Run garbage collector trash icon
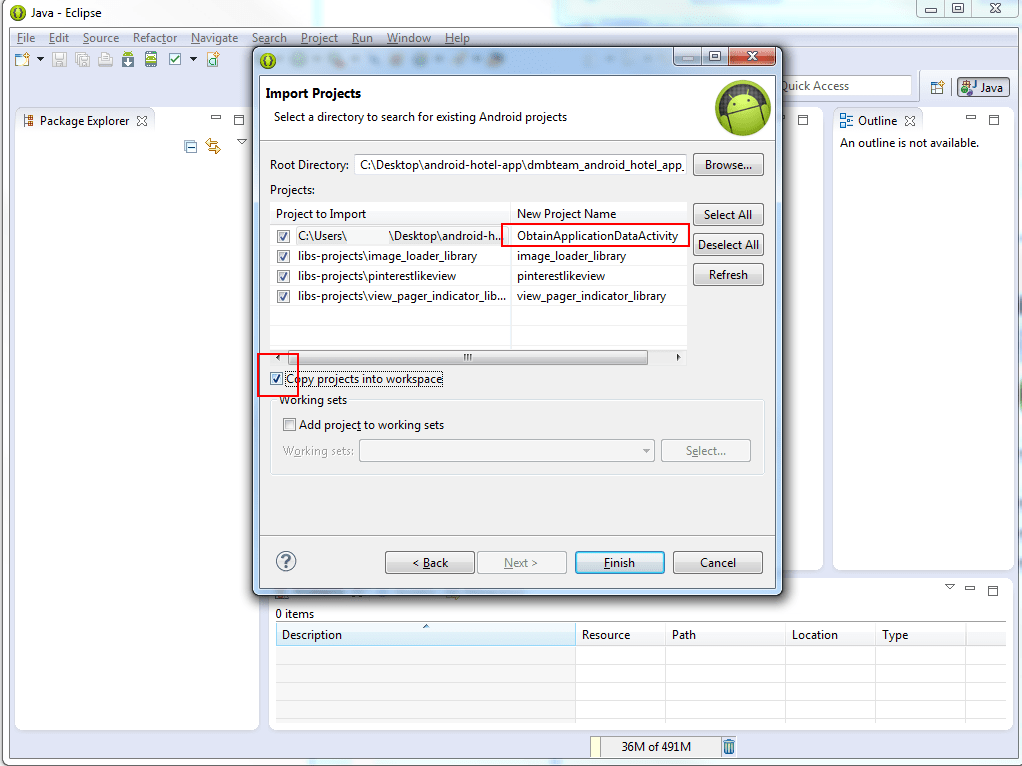Screen dimensions: 1022x766 (x=729, y=746)
